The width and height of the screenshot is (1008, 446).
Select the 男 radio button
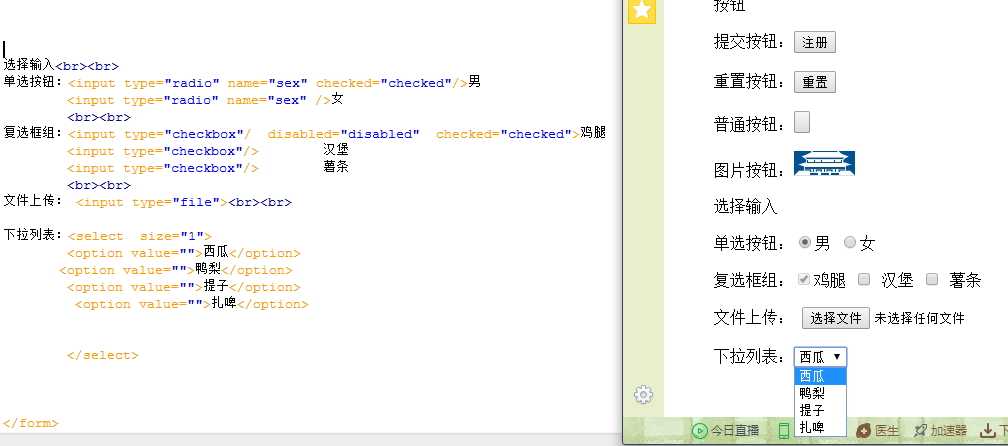click(805, 243)
